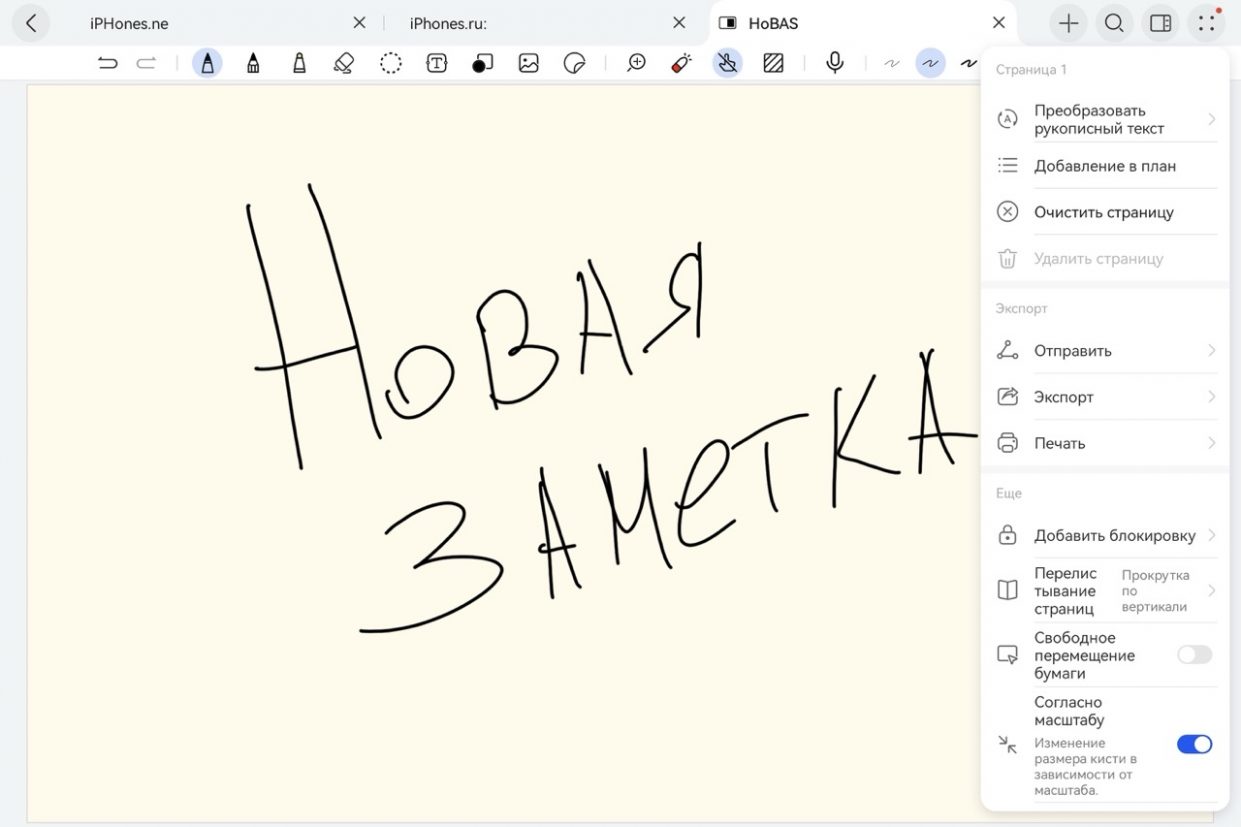
Task: Open the Печать option
Action: [x=1105, y=443]
